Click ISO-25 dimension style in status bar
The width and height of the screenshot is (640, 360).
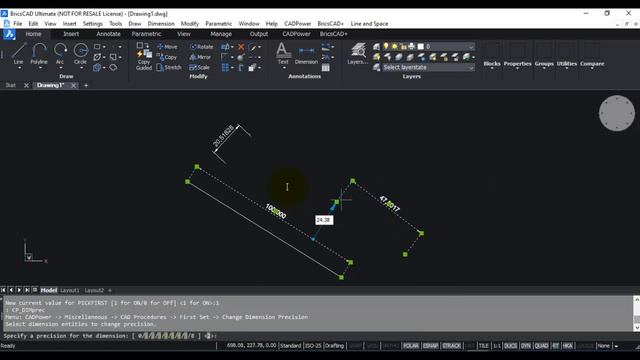coord(313,346)
